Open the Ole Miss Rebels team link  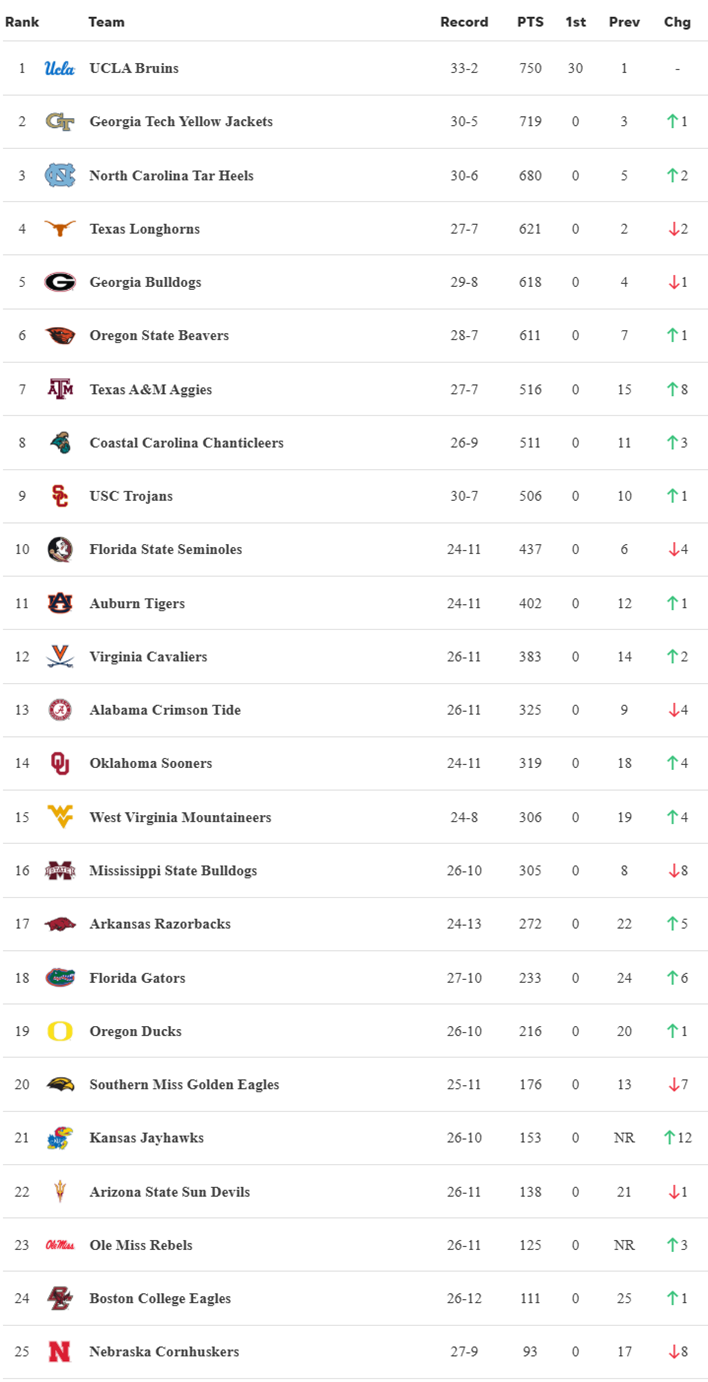pyautogui.click(x=141, y=1245)
